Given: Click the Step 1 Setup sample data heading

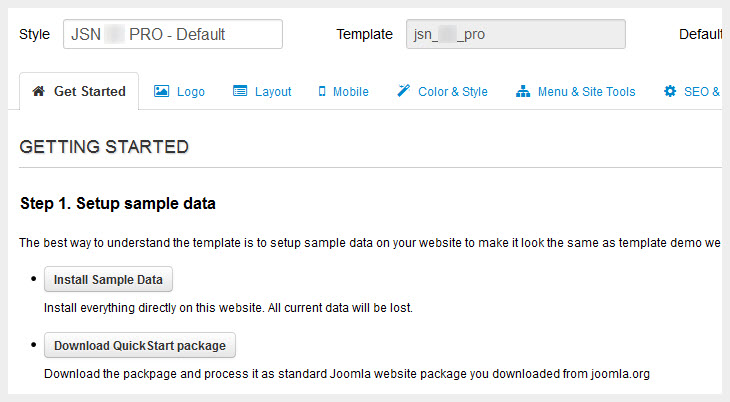Looking at the screenshot, I should coord(118,204).
